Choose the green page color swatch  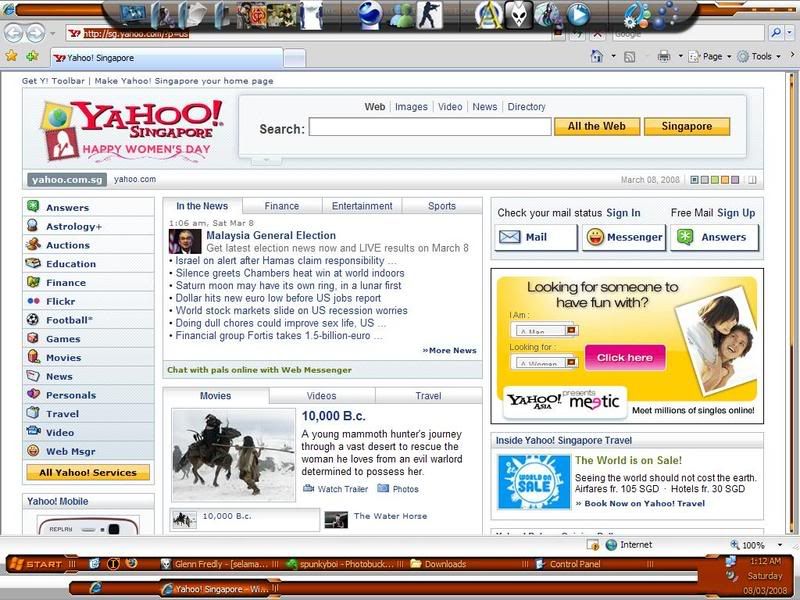pyautogui.click(x=715, y=180)
